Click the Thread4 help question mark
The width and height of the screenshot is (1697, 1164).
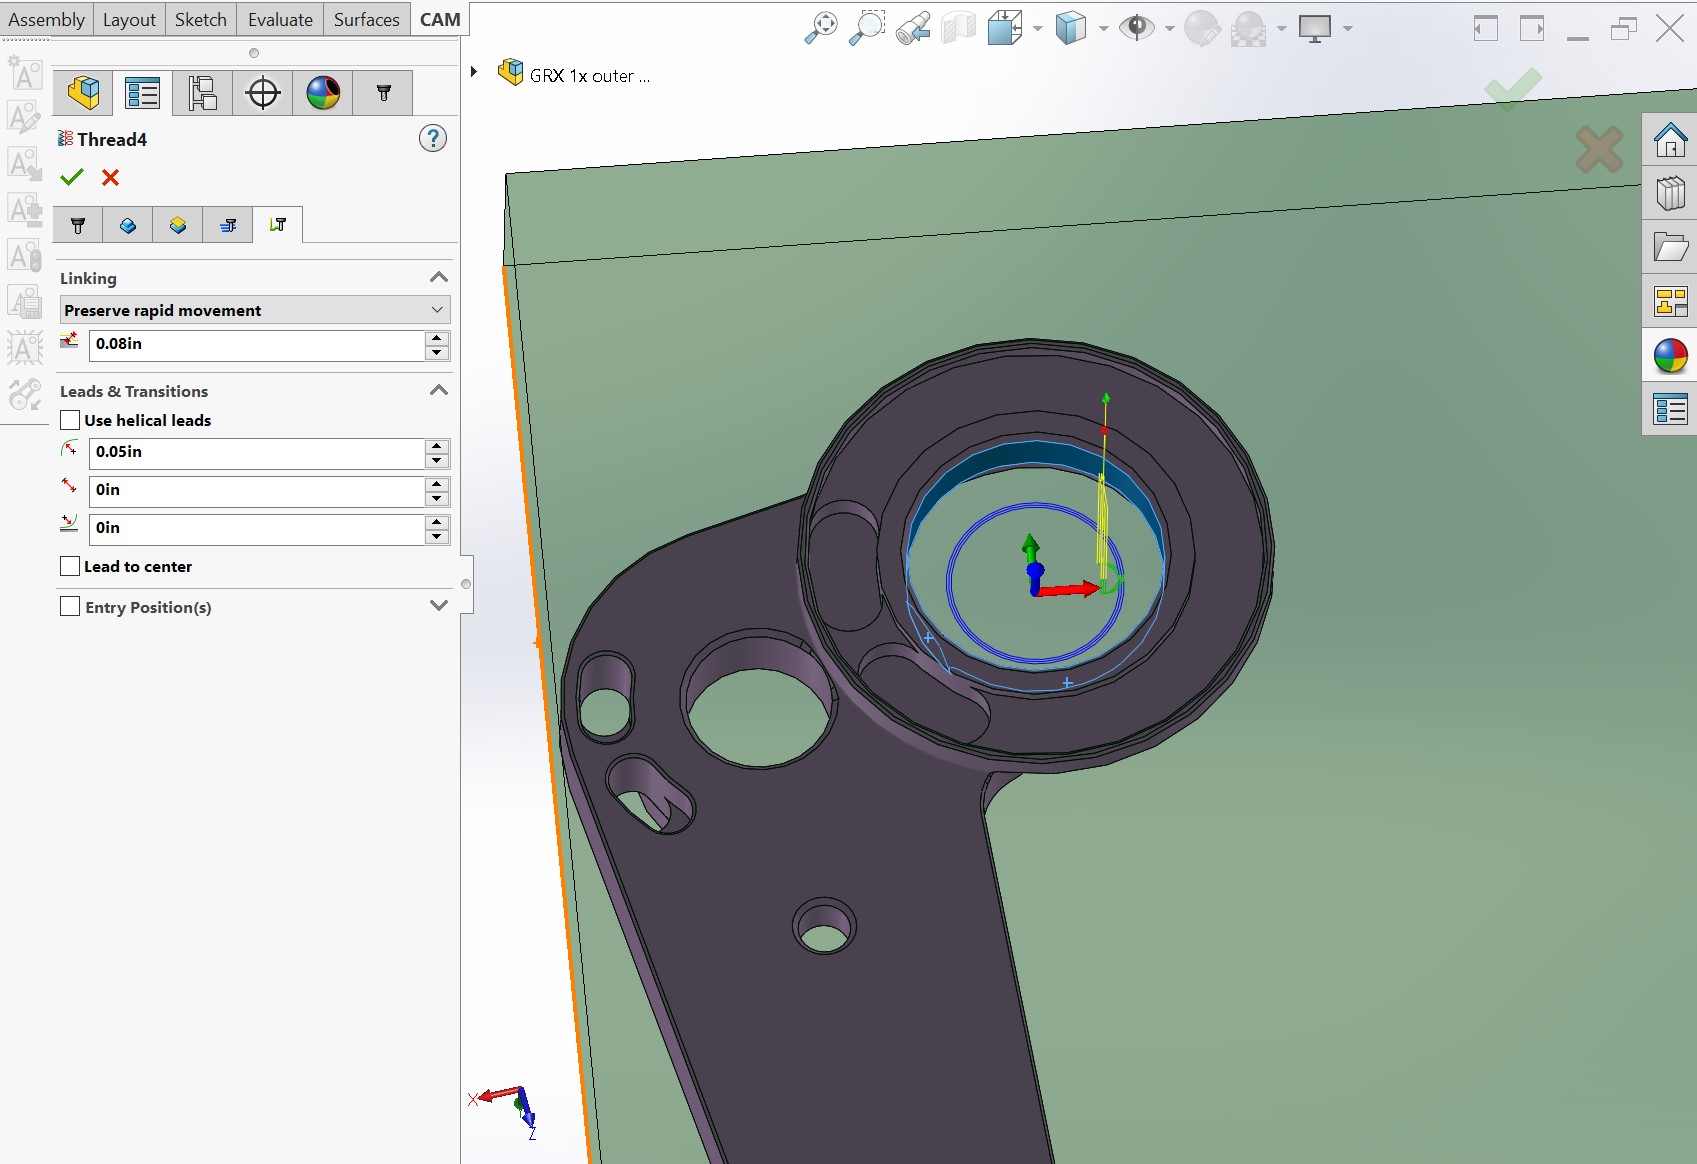click(432, 138)
